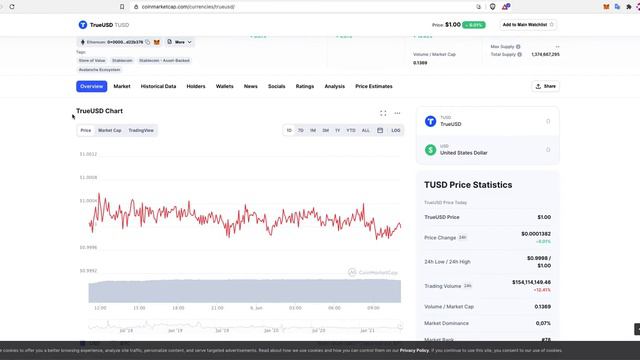Click the $154,114,149.46 trading volume value

click(x=531, y=282)
